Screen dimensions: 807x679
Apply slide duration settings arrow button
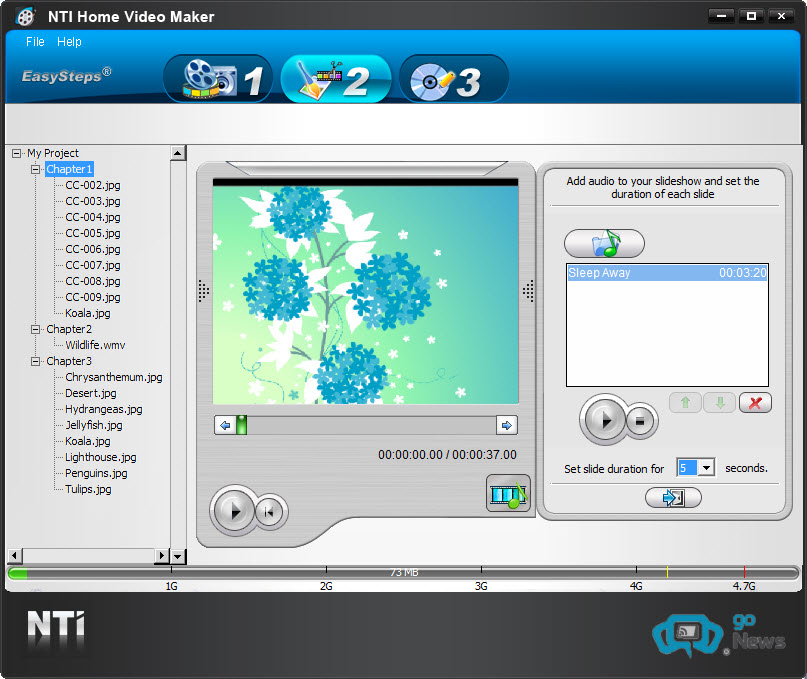(x=673, y=497)
